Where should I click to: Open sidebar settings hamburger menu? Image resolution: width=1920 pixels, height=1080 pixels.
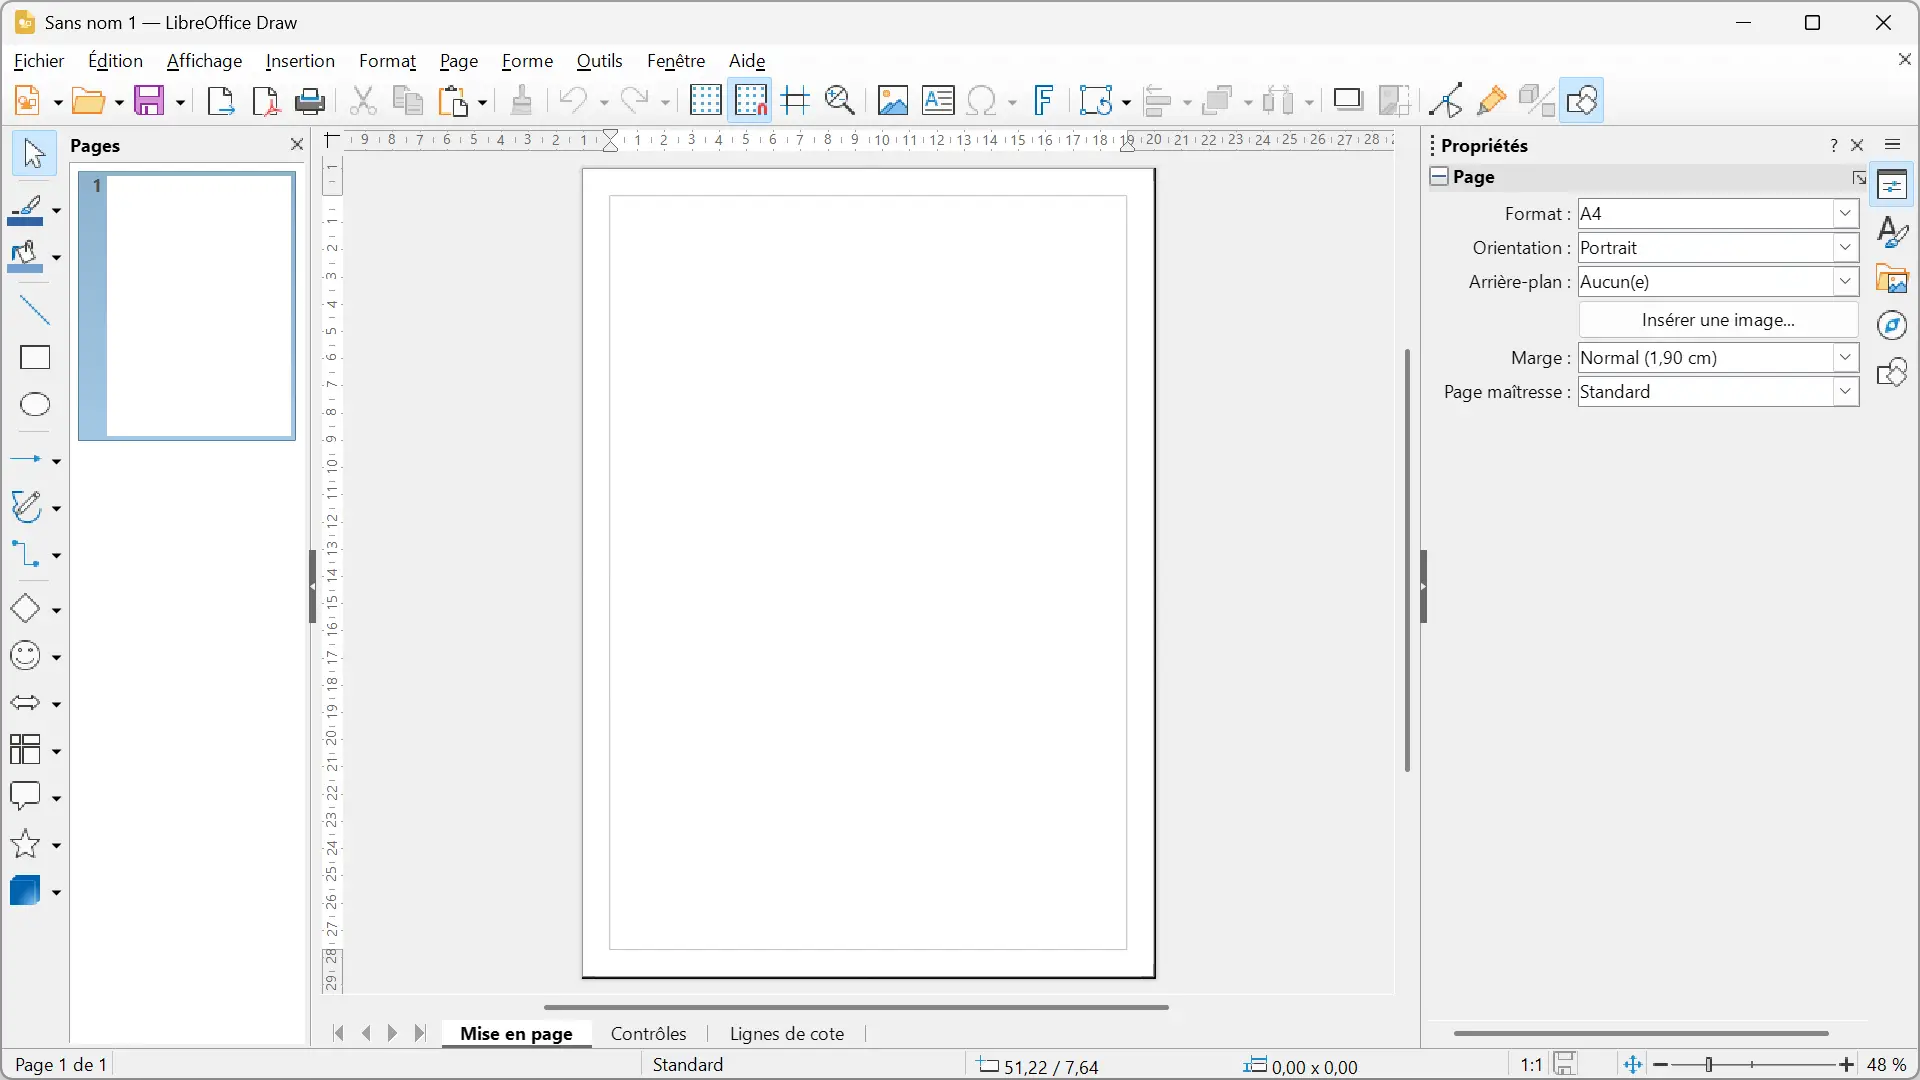(1892, 145)
